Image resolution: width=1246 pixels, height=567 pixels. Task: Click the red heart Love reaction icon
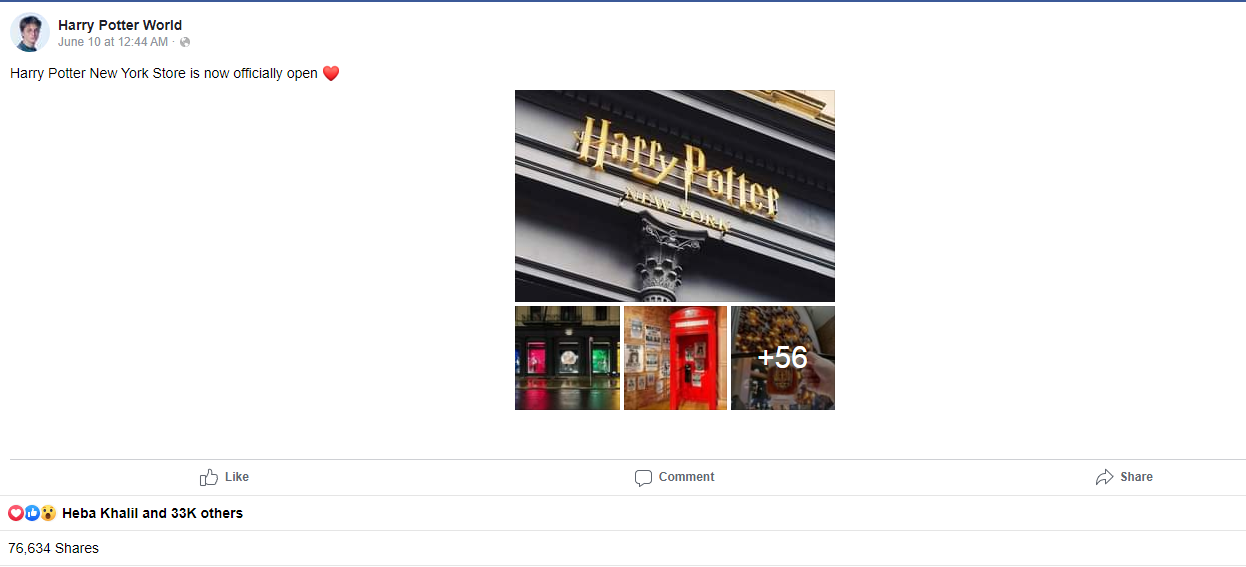click(x=16, y=513)
